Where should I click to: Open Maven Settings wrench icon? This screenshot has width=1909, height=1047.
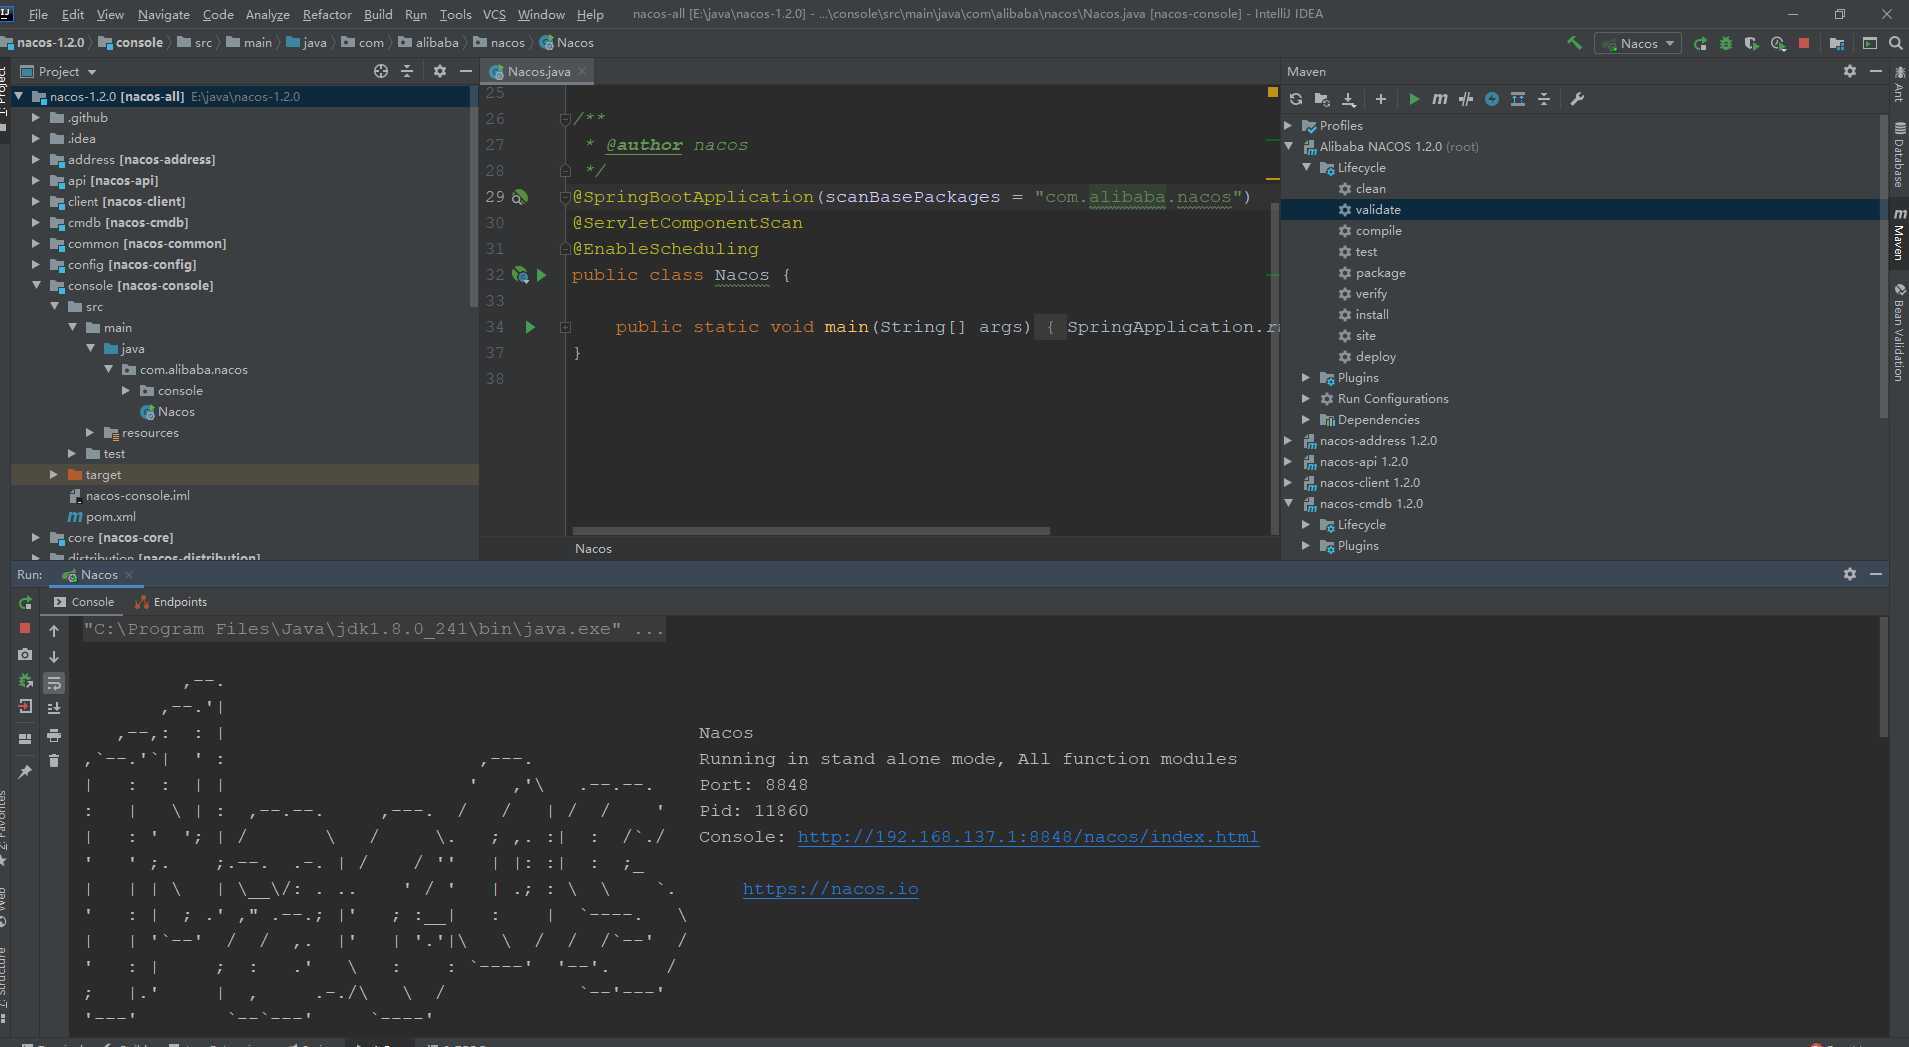tap(1577, 99)
